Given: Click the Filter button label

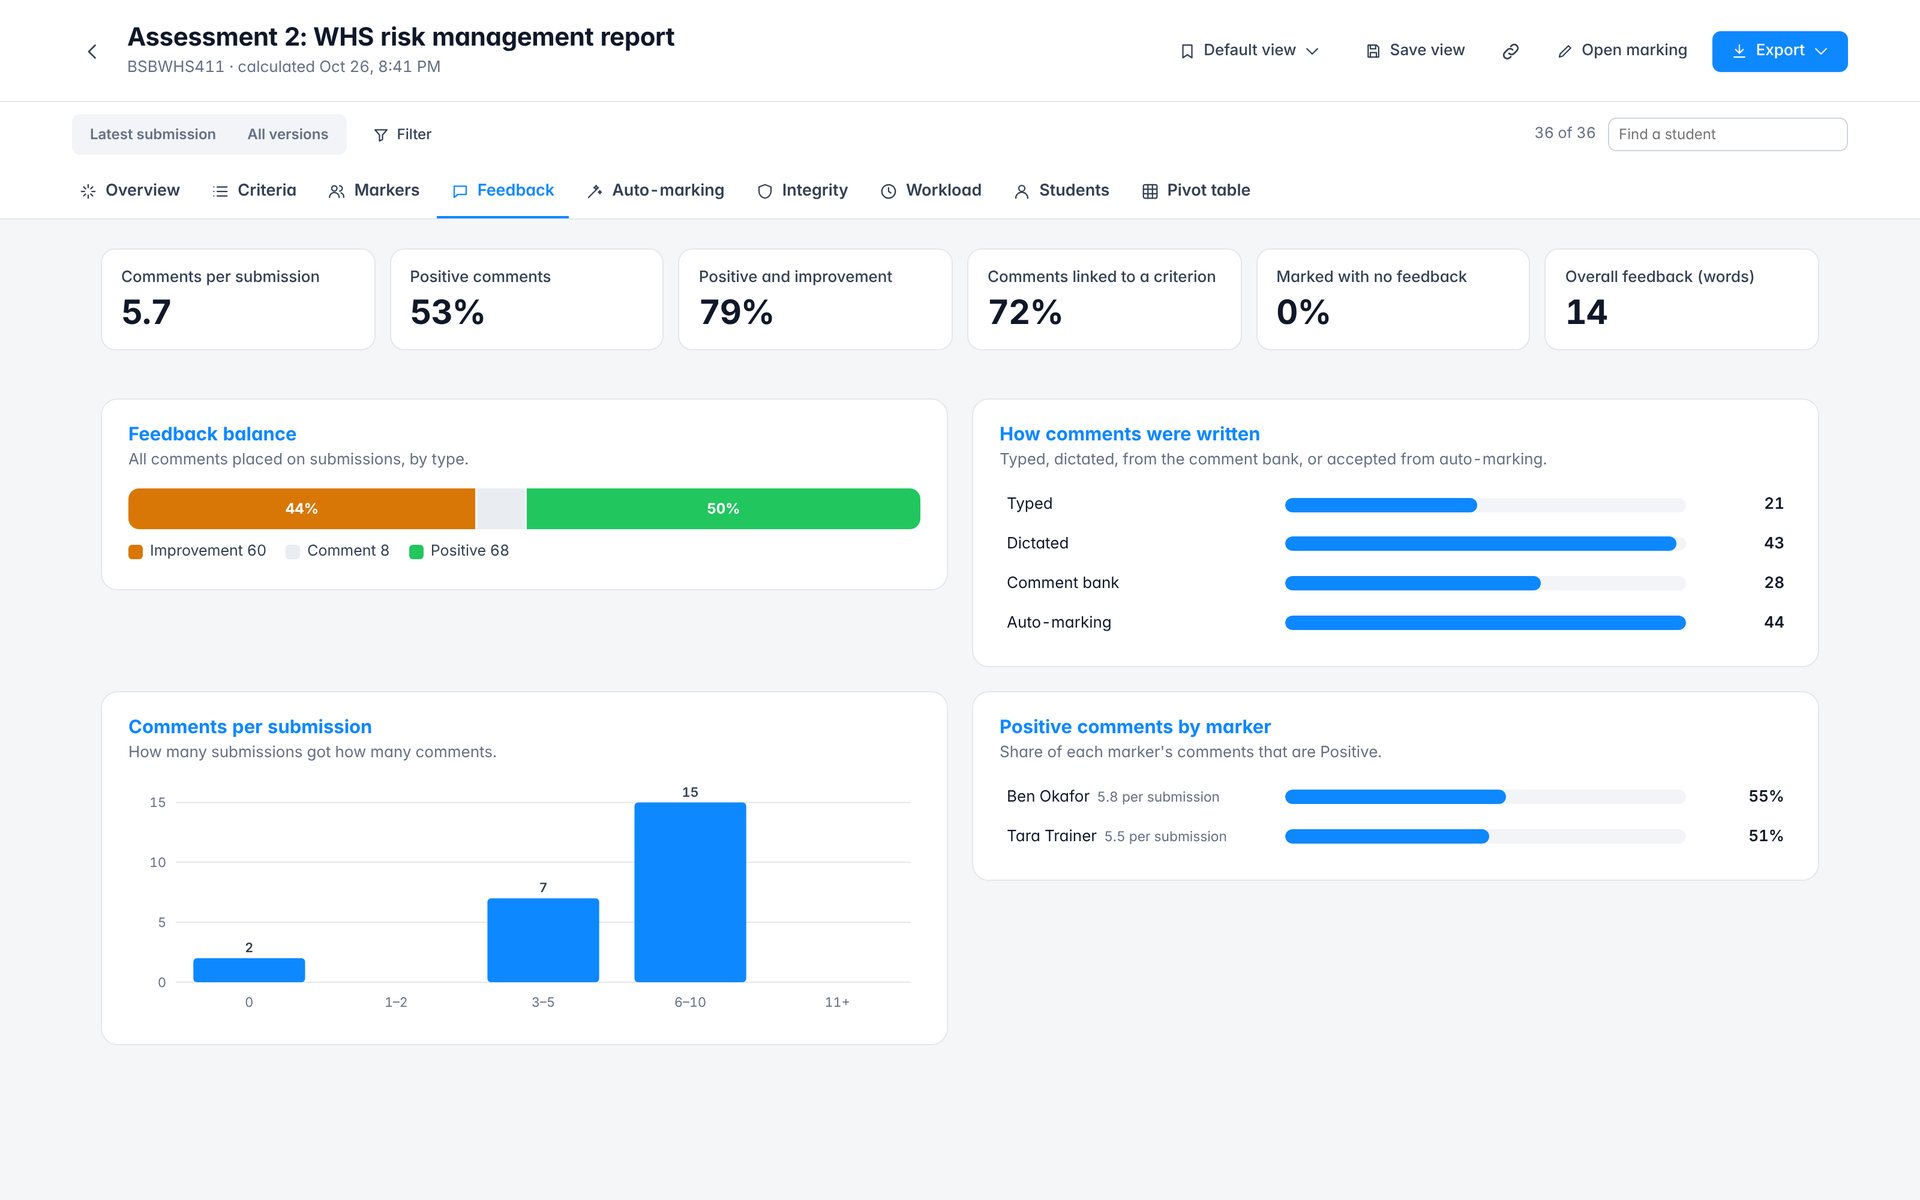Looking at the screenshot, I should pos(414,134).
